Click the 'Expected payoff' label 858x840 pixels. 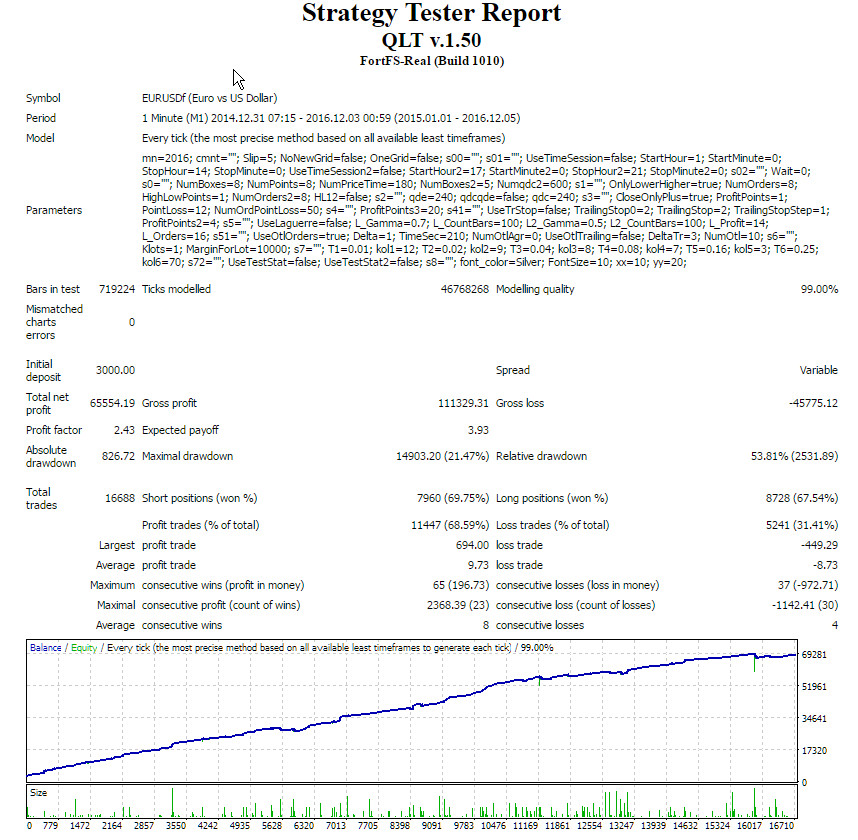click(x=180, y=430)
